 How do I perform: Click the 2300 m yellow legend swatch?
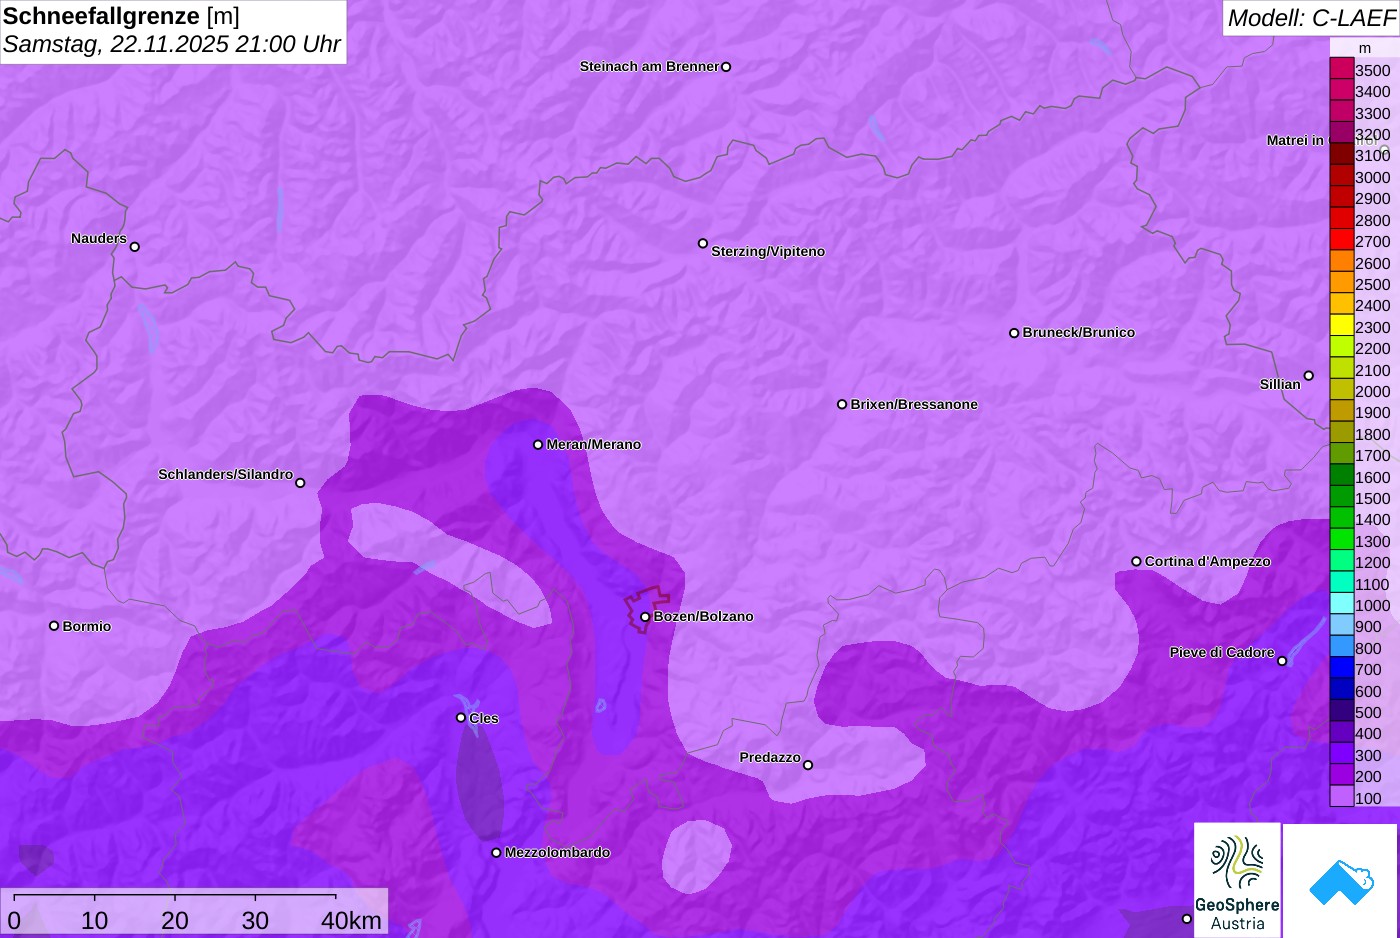tap(1341, 326)
